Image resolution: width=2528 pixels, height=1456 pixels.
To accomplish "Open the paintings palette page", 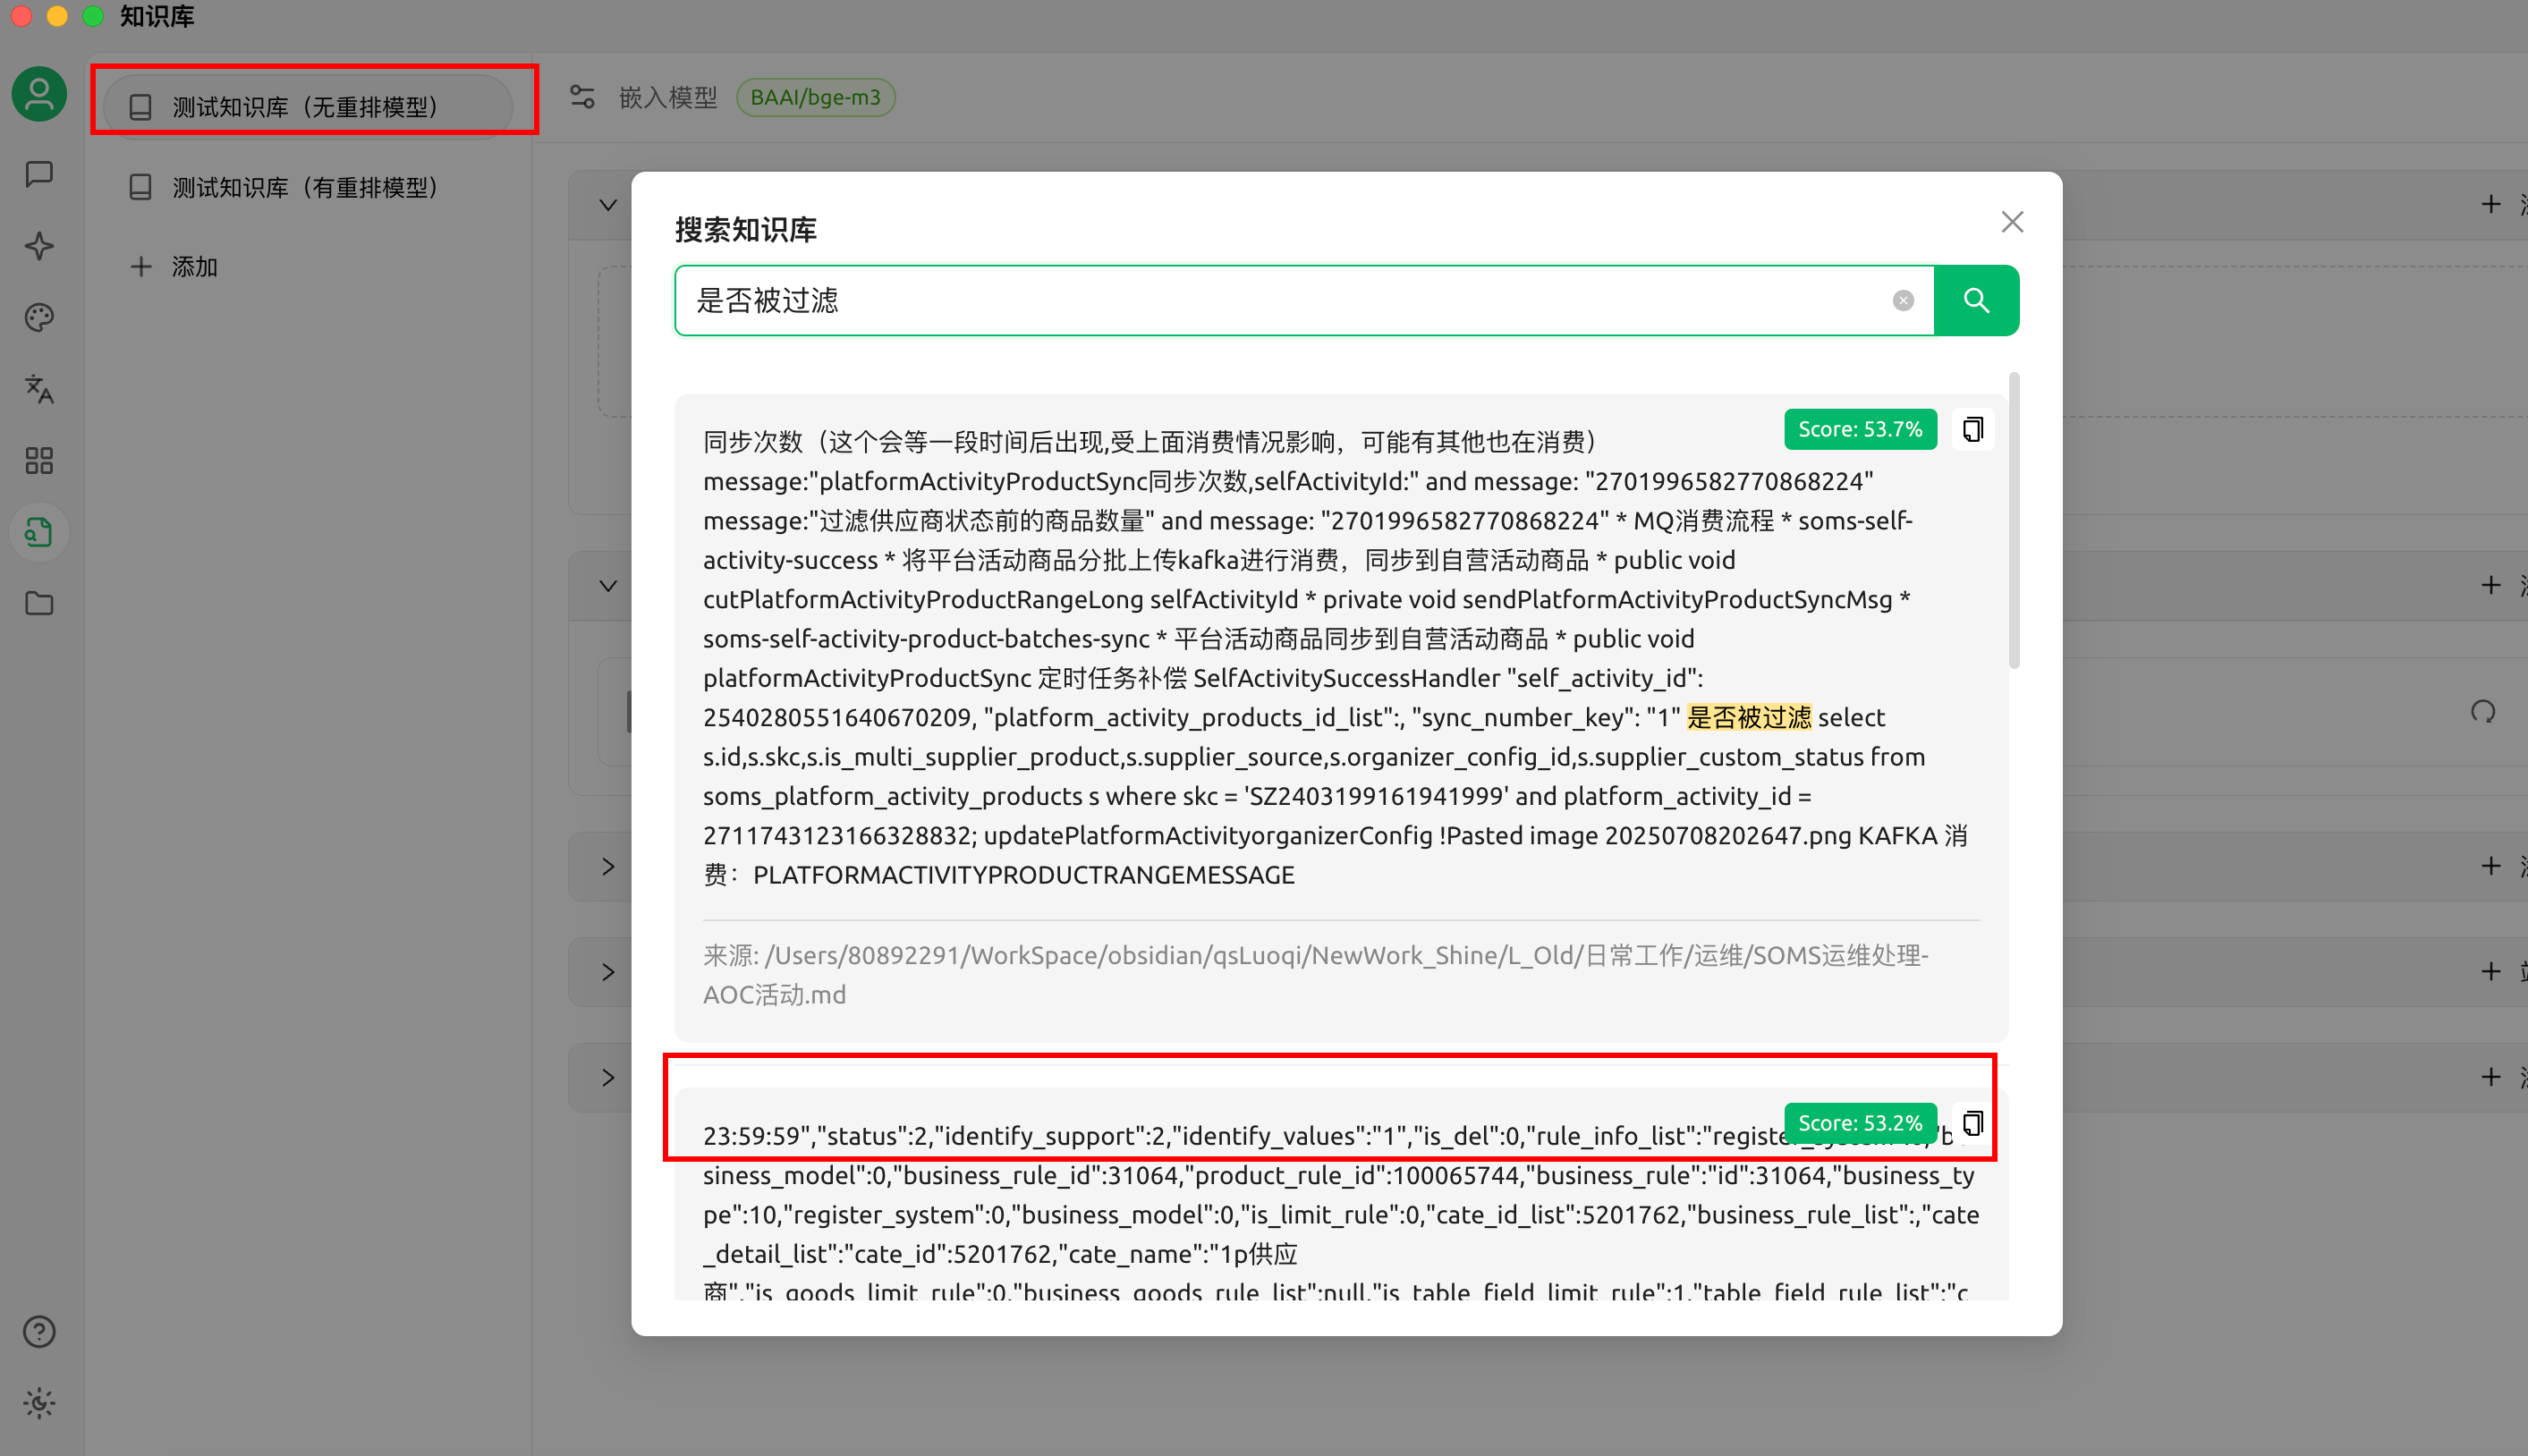I will 39,318.
